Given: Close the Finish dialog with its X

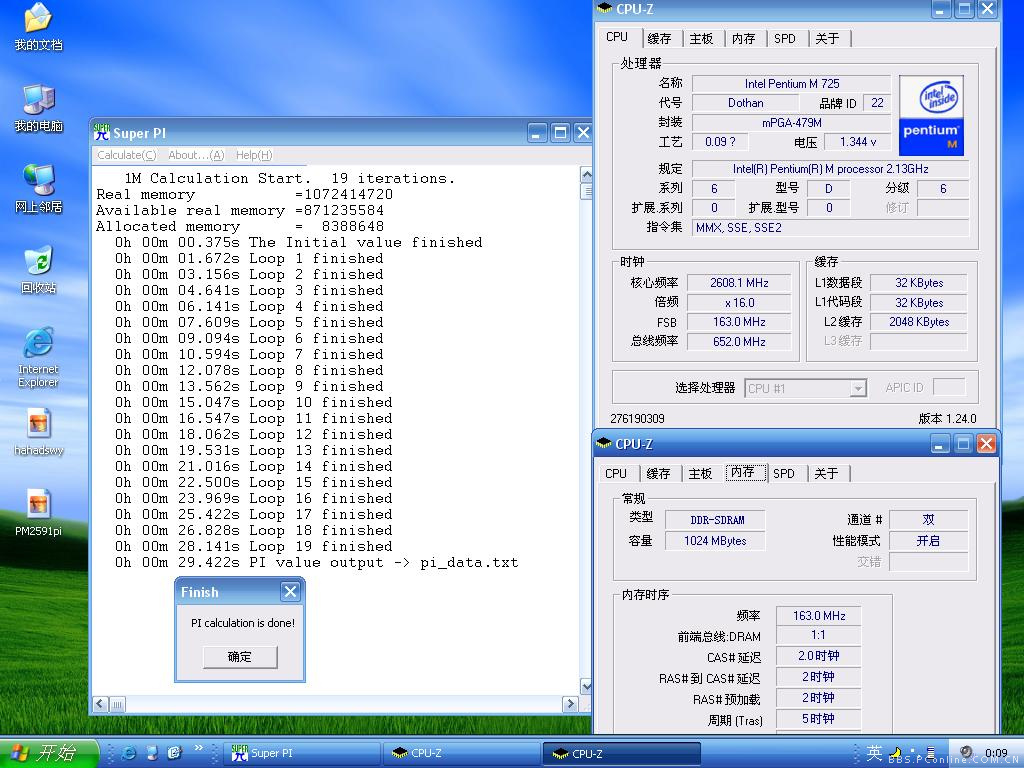Looking at the screenshot, I should 290,592.
